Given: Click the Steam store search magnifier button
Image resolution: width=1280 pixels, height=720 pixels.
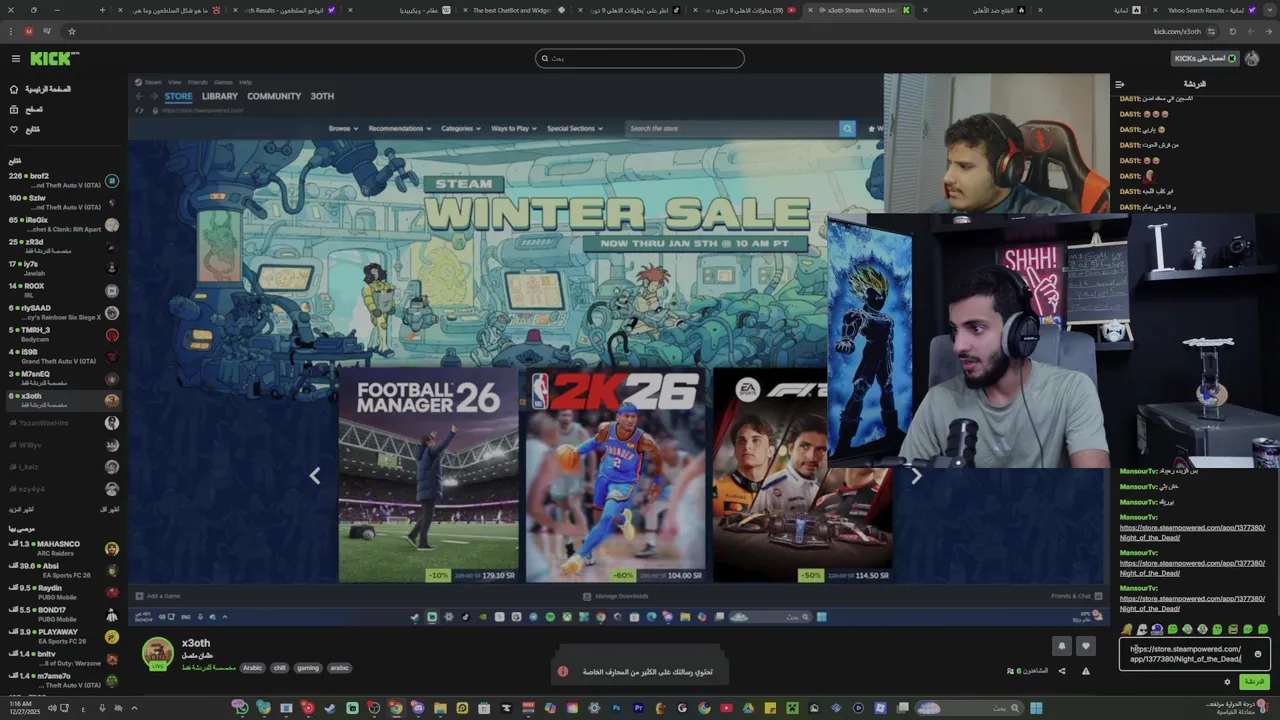Looking at the screenshot, I should click(848, 129).
